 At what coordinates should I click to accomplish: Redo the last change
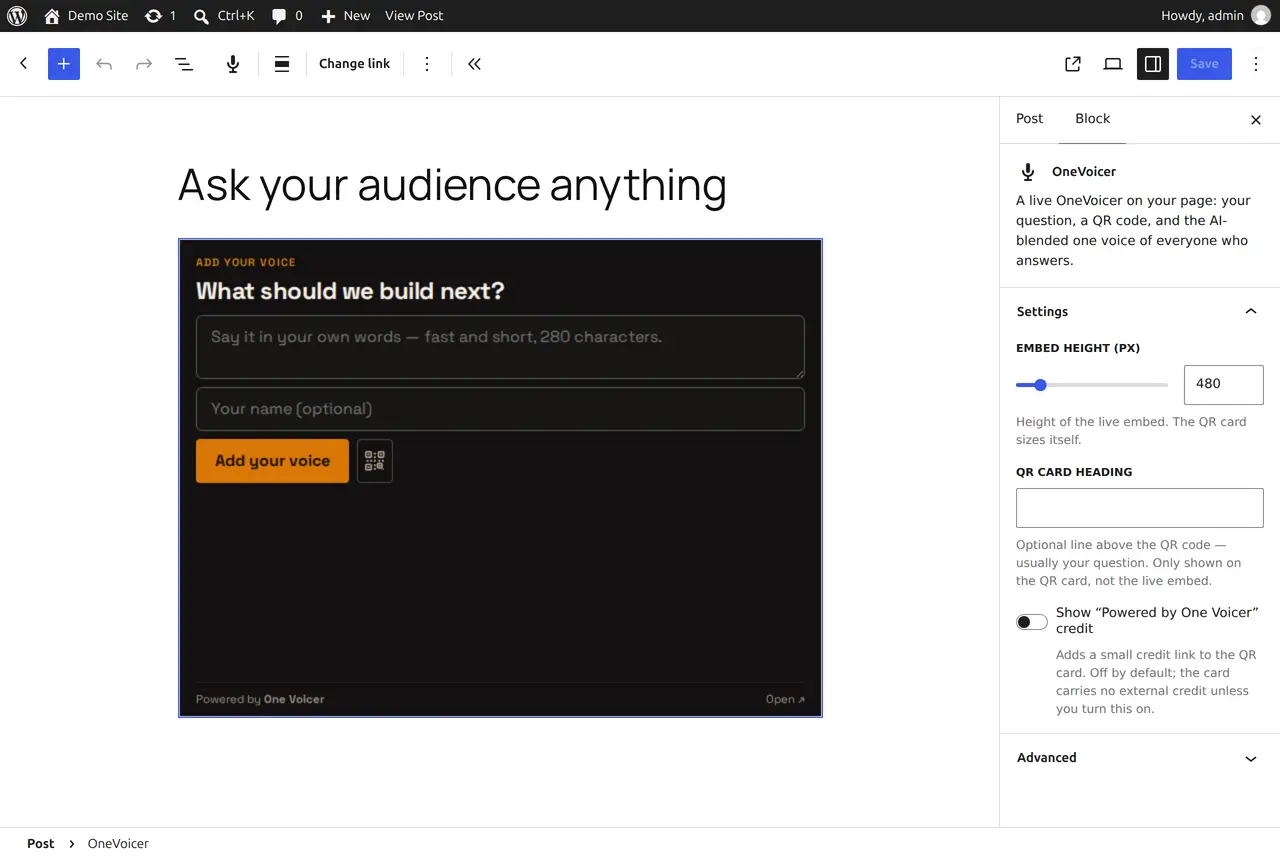pos(144,64)
